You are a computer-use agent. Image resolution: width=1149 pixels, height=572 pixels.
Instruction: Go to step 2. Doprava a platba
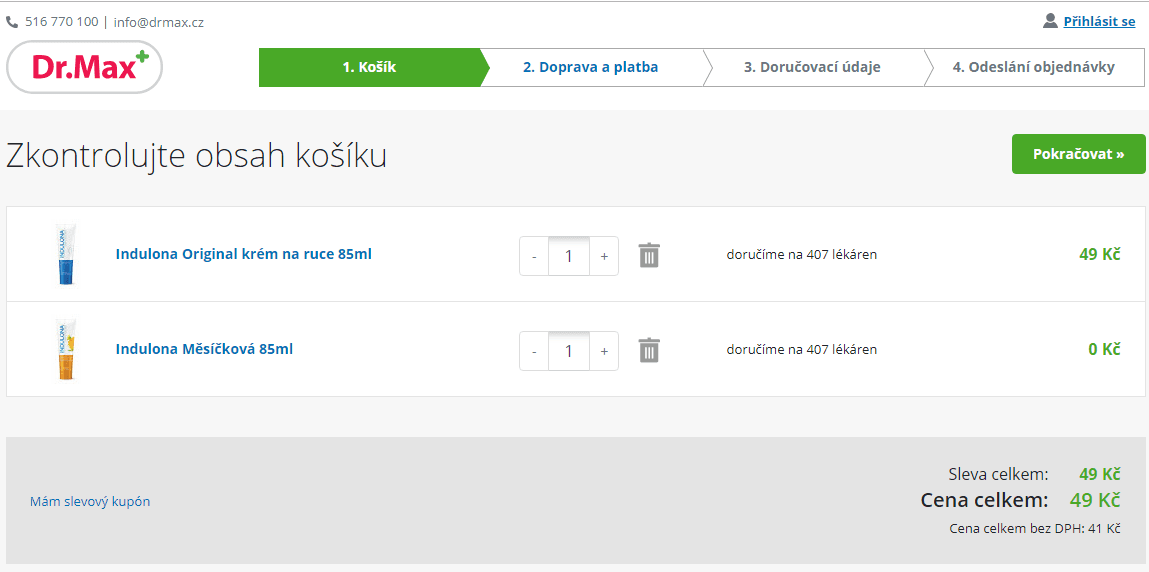pyautogui.click(x=591, y=67)
